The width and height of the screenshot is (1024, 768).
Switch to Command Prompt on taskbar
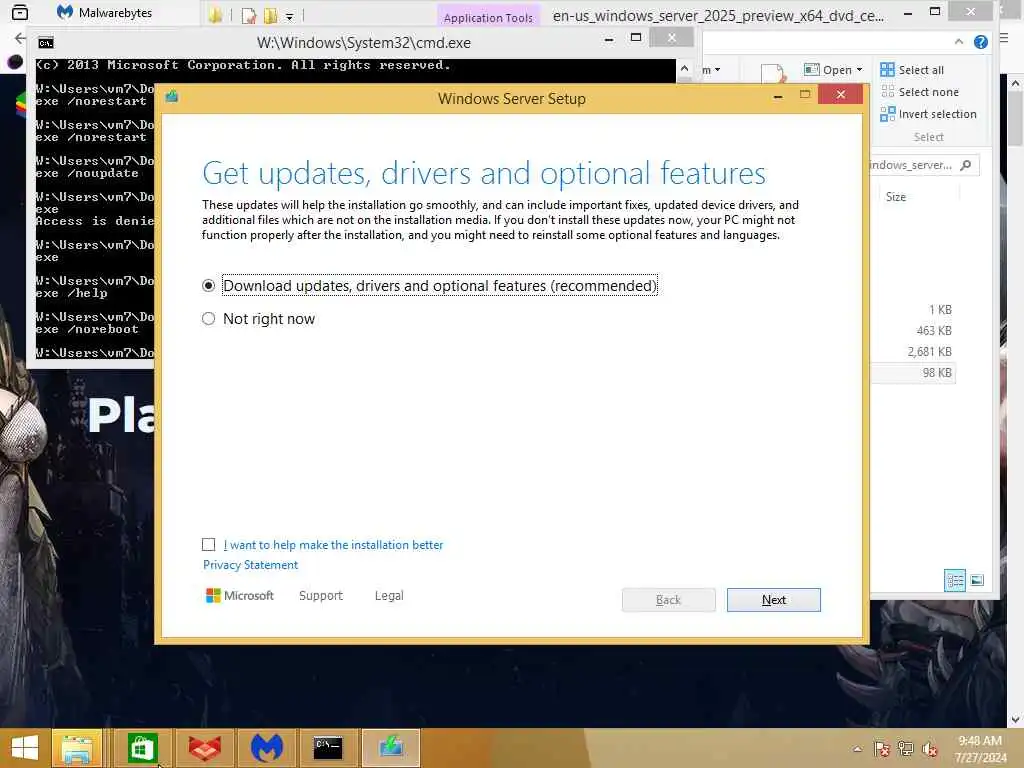pos(328,748)
